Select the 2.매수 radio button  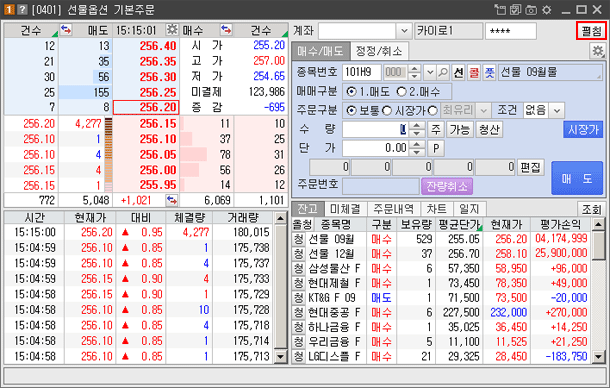point(401,92)
